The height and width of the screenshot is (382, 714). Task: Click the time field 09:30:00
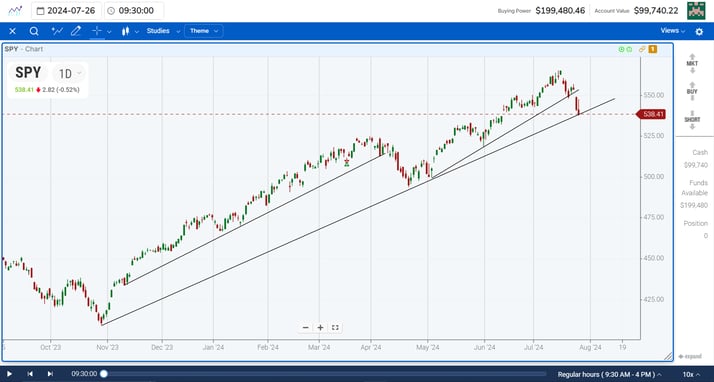134,11
